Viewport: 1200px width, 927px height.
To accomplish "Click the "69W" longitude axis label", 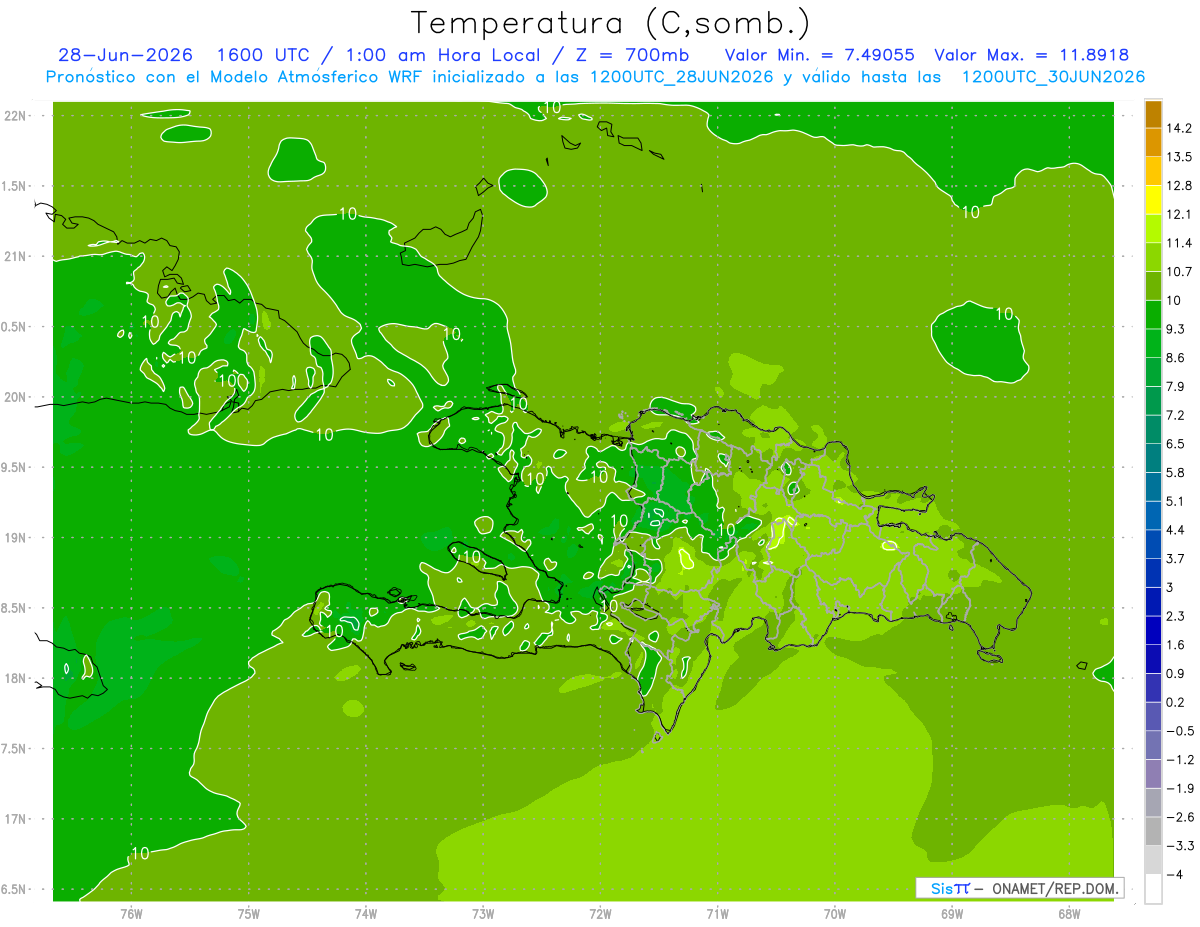I will click(x=952, y=915).
